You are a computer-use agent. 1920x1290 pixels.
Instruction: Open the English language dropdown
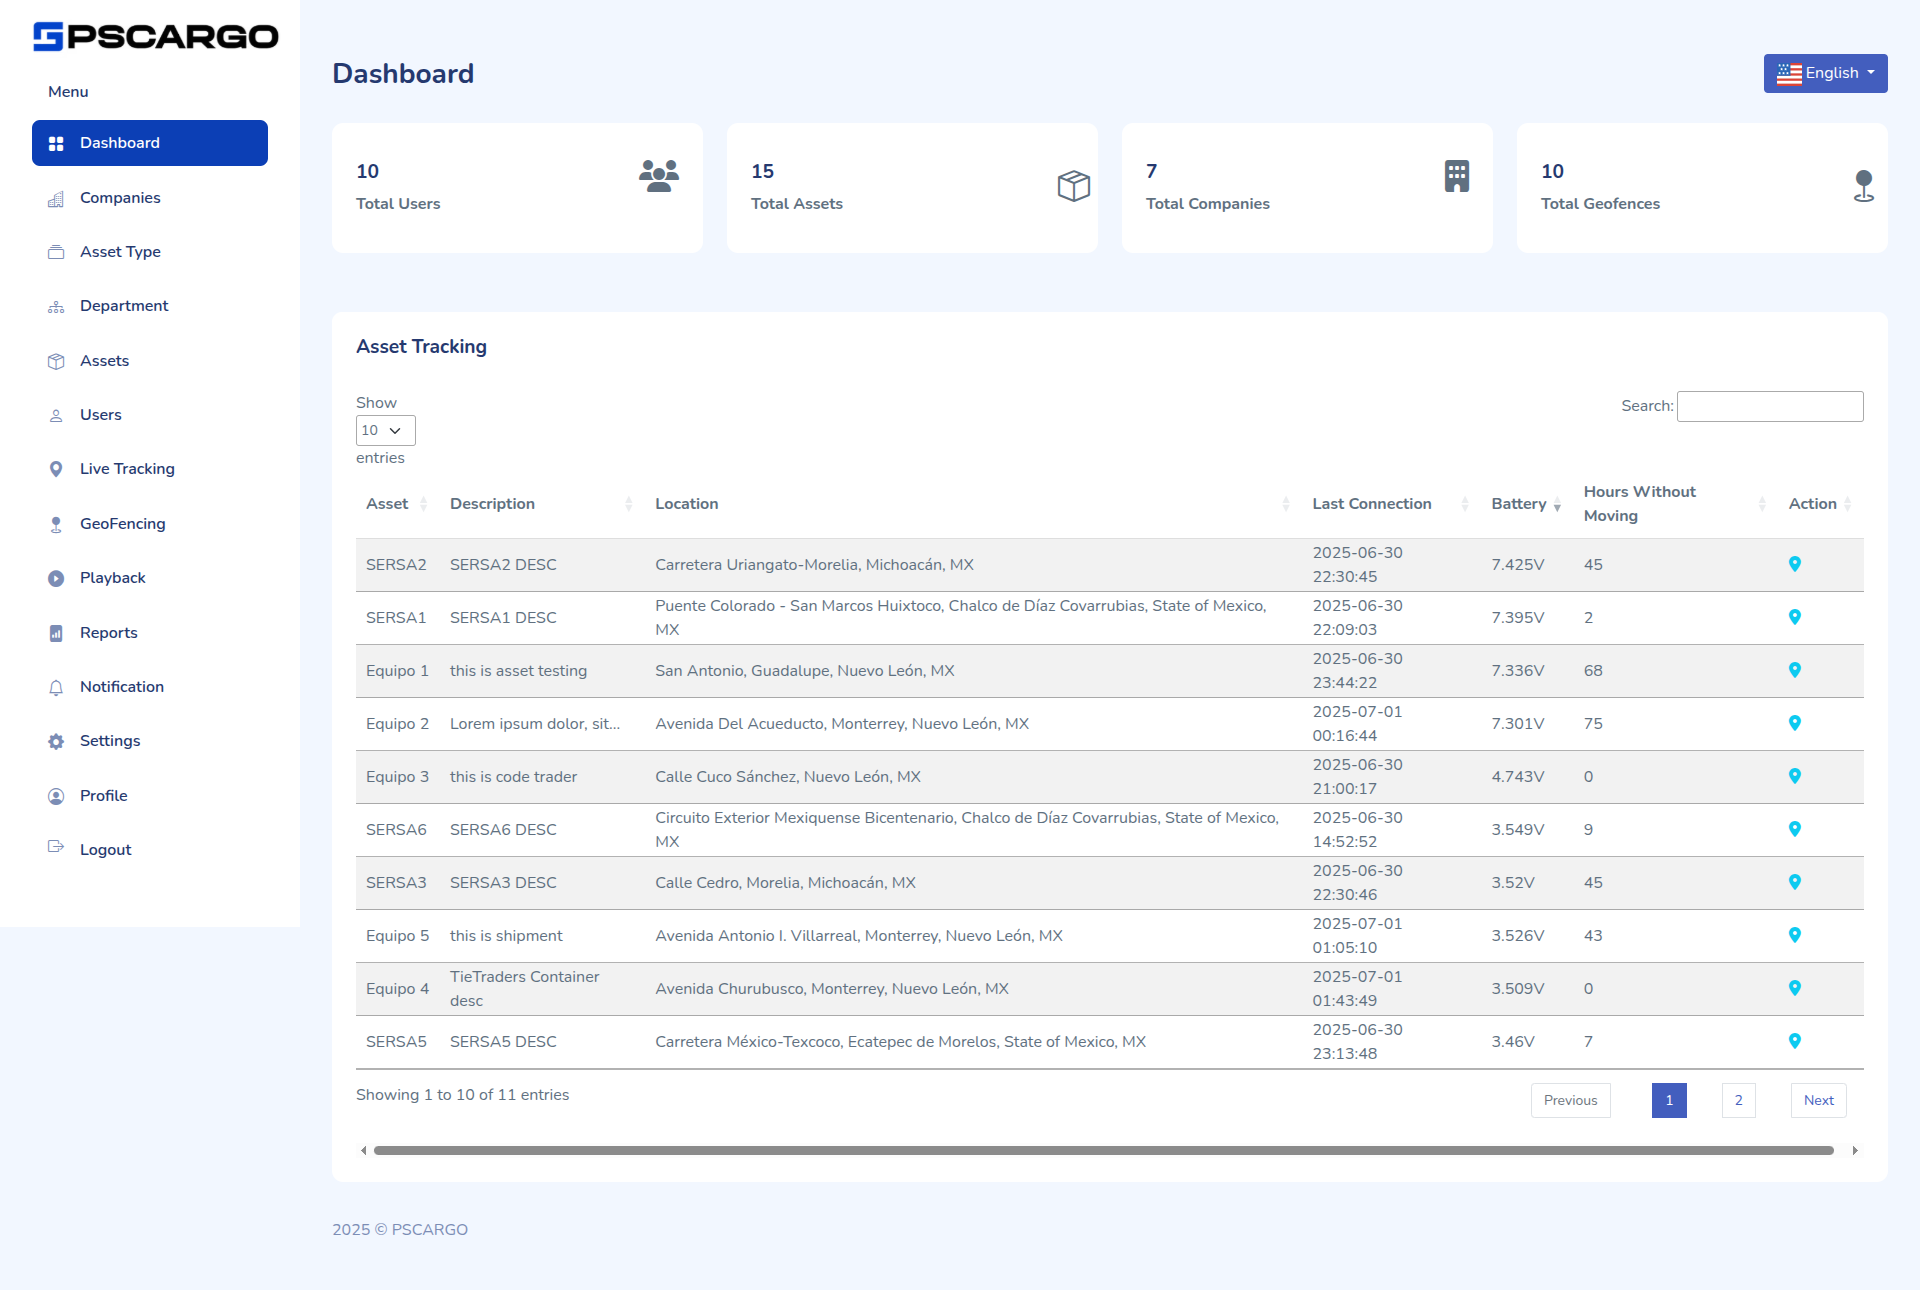click(x=1825, y=73)
